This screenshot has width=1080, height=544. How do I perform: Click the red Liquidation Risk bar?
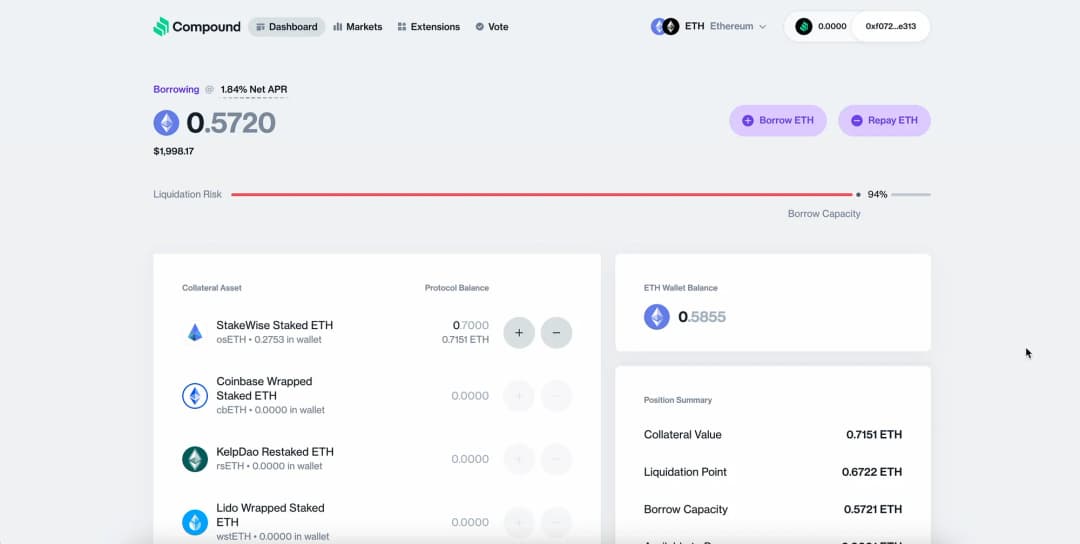540,194
